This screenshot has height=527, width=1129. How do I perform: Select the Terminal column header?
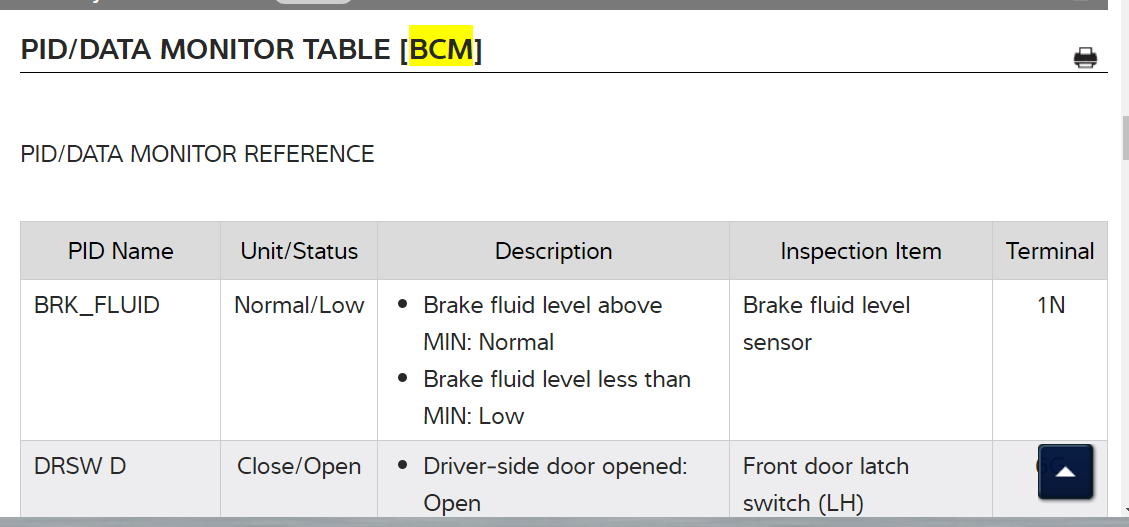coord(1050,251)
